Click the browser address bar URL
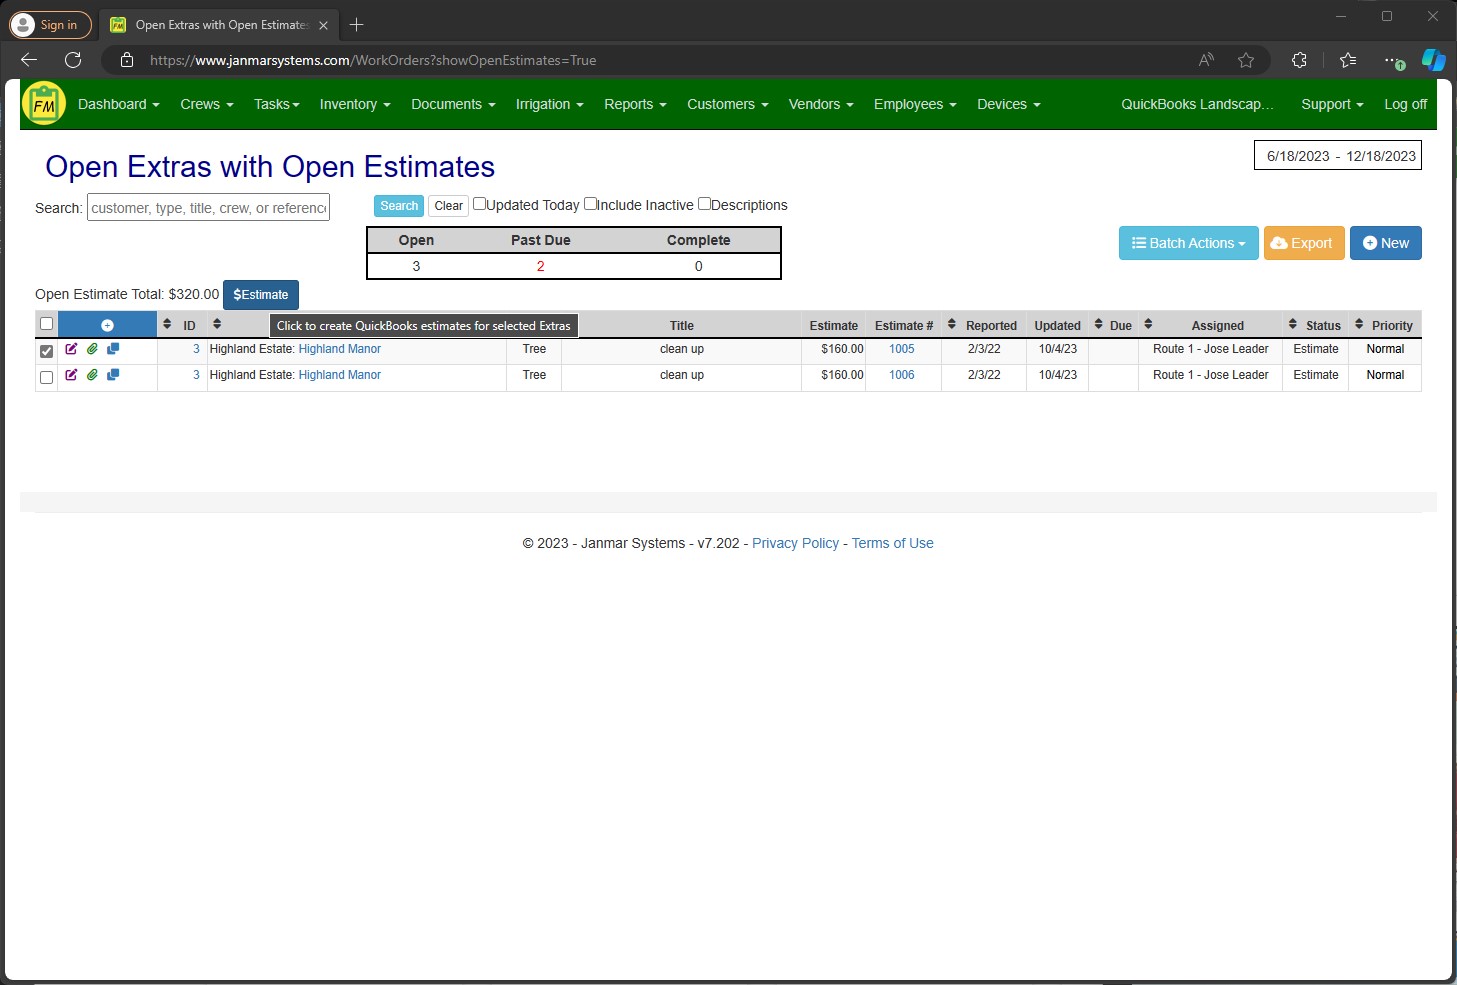The width and height of the screenshot is (1457, 985). [x=373, y=60]
